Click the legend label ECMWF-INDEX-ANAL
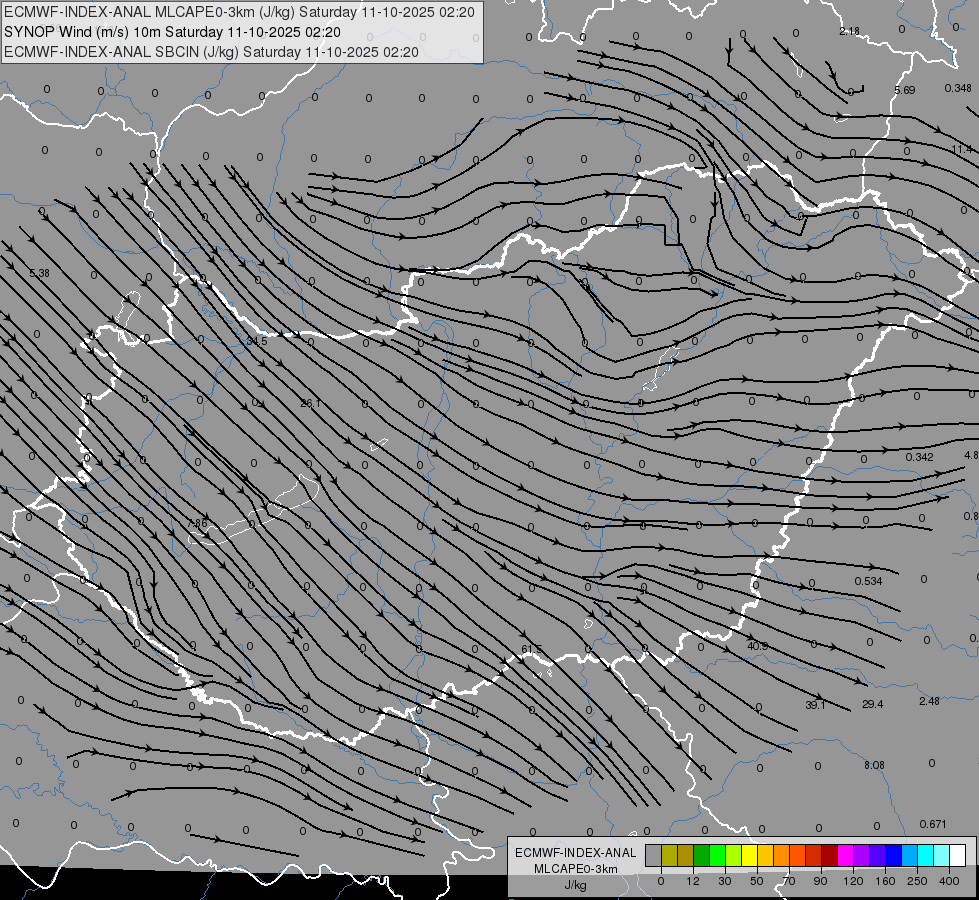Screen dimensions: 979x900 click(x=576, y=853)
